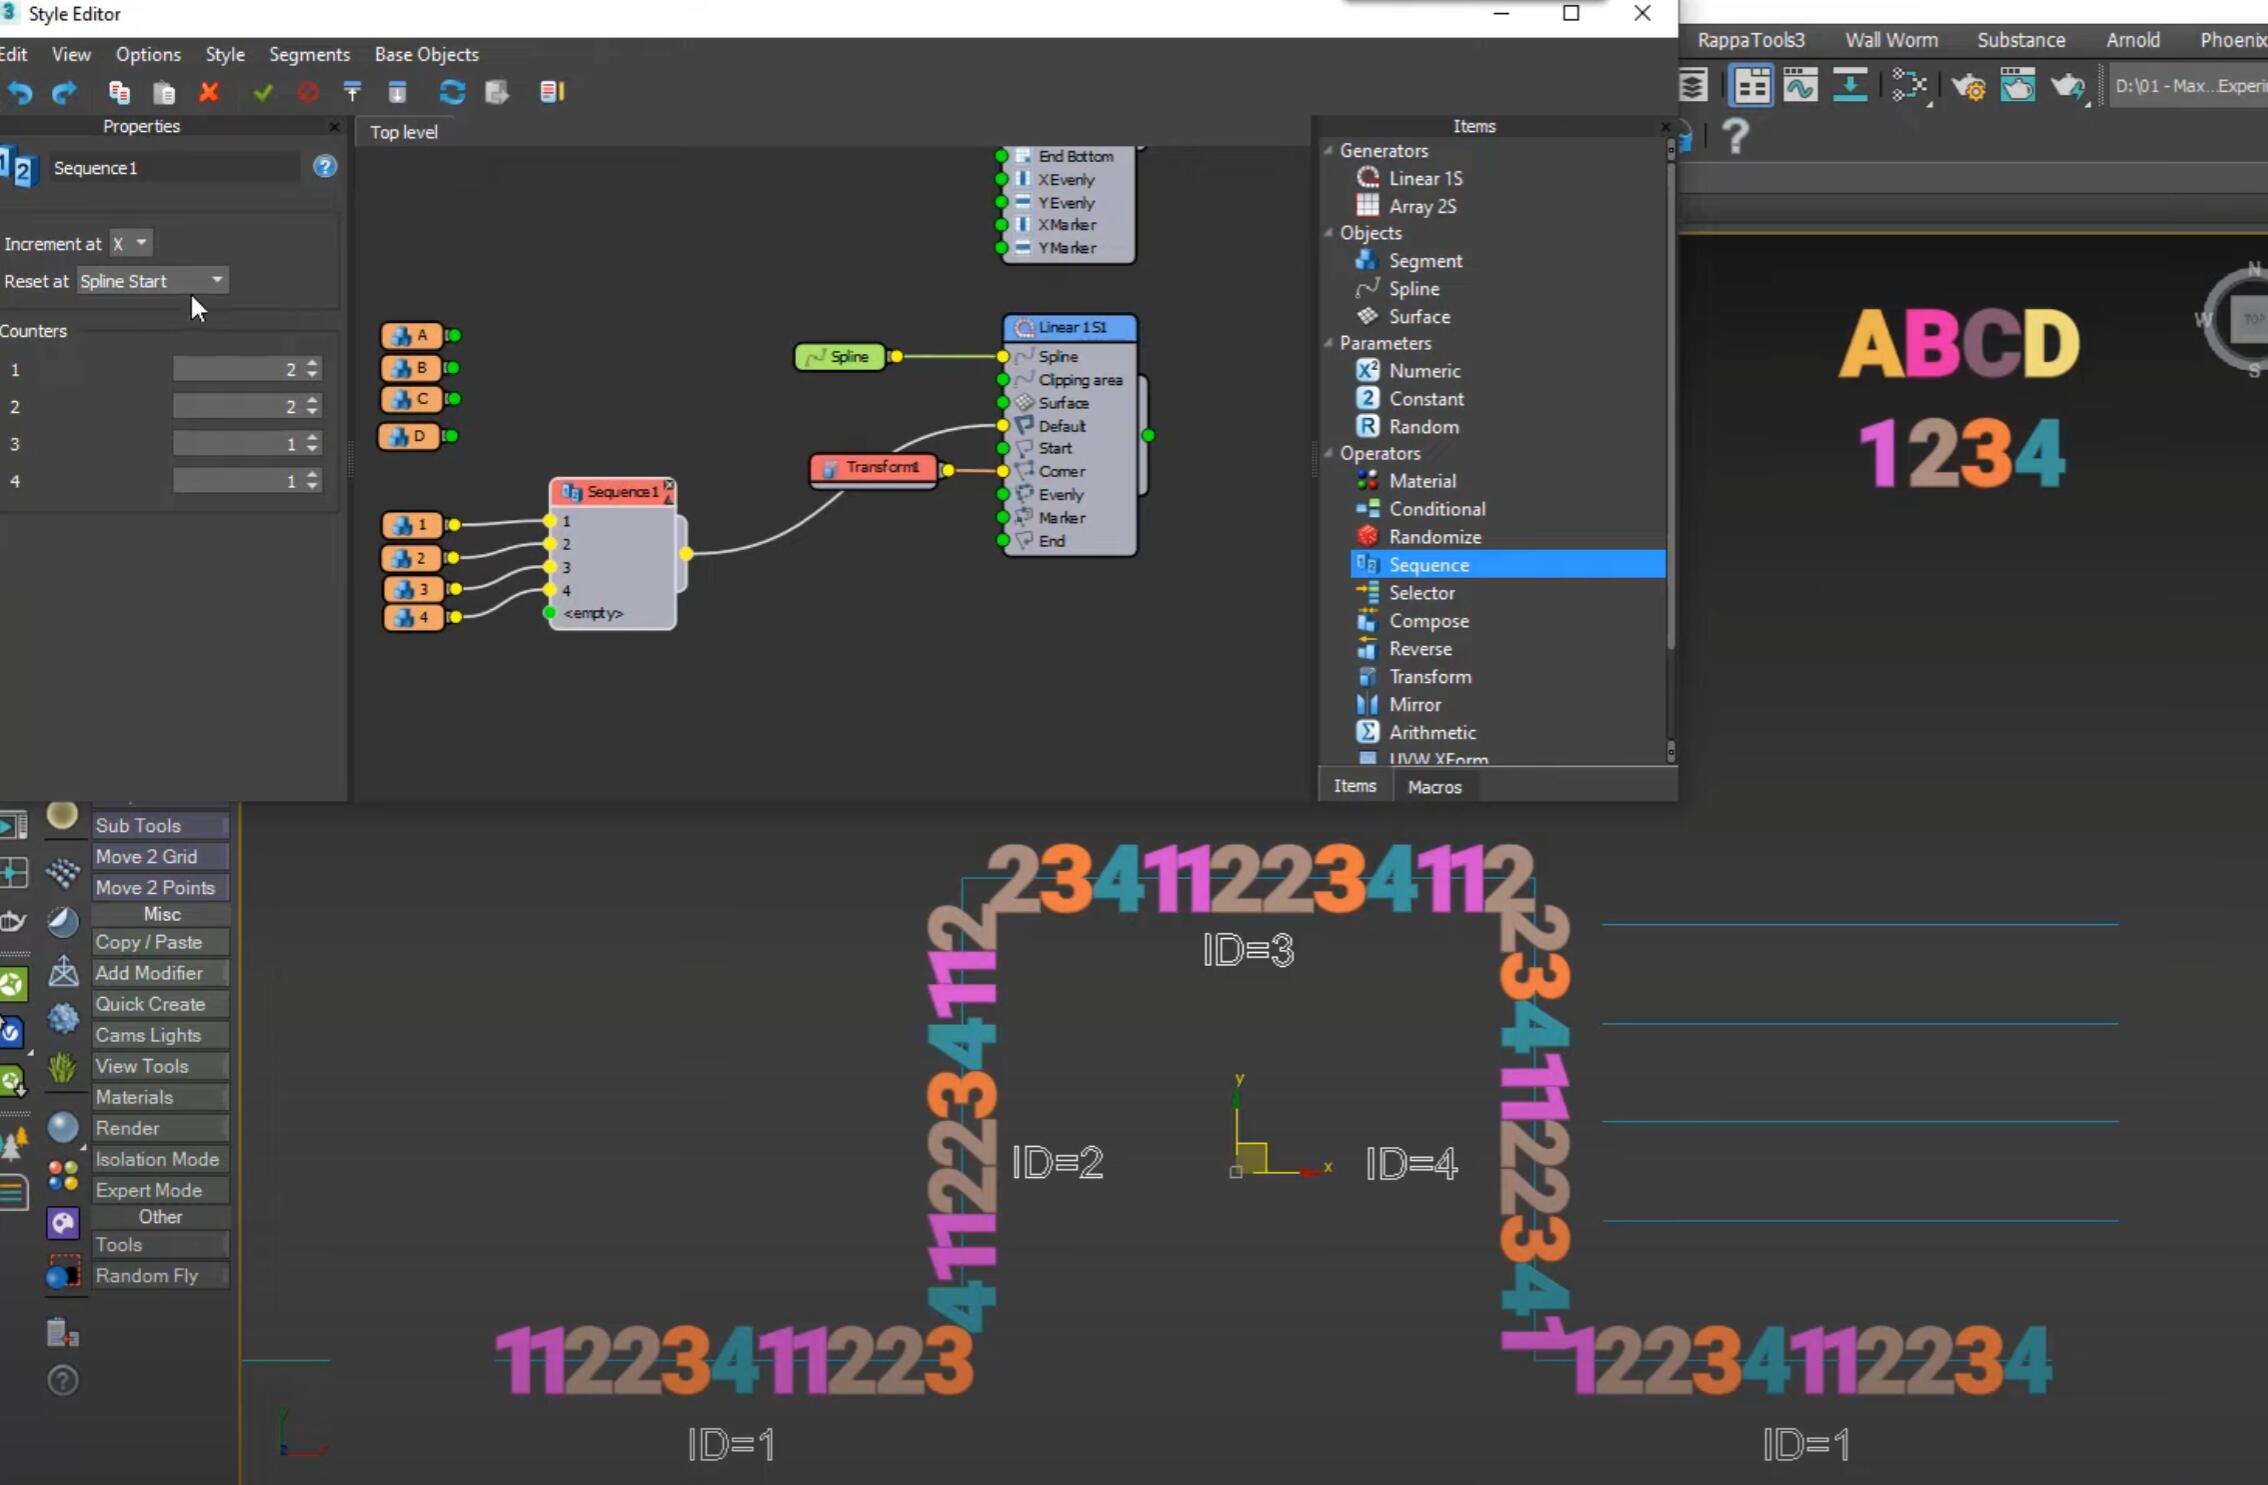This screenshot has width=2268, height=1485.
Task: Select Random parameter item
Action: click(1423, 427)
